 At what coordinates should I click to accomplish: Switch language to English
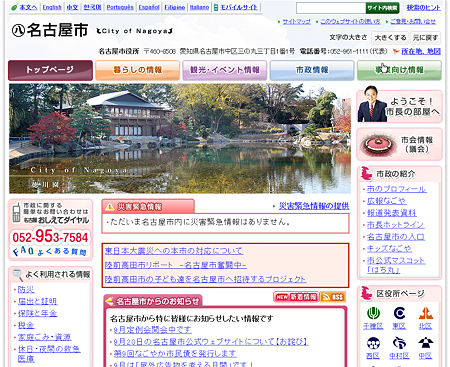click(x=52, y=7)
